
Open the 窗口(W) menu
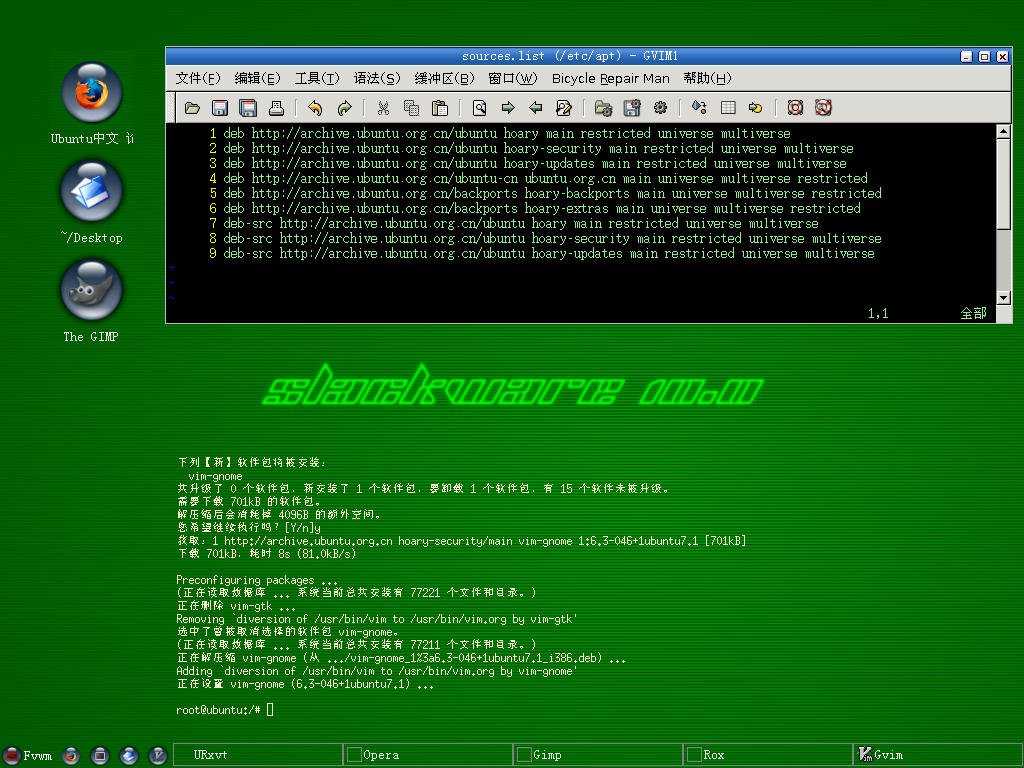coord(513,78)
